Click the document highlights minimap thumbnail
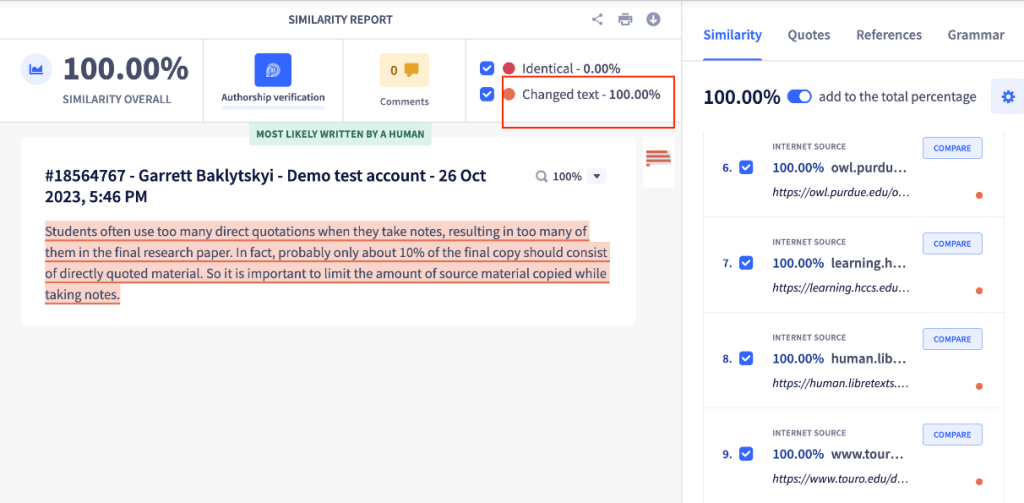Viewport: 1024px width, 503px height. (657, 158)
